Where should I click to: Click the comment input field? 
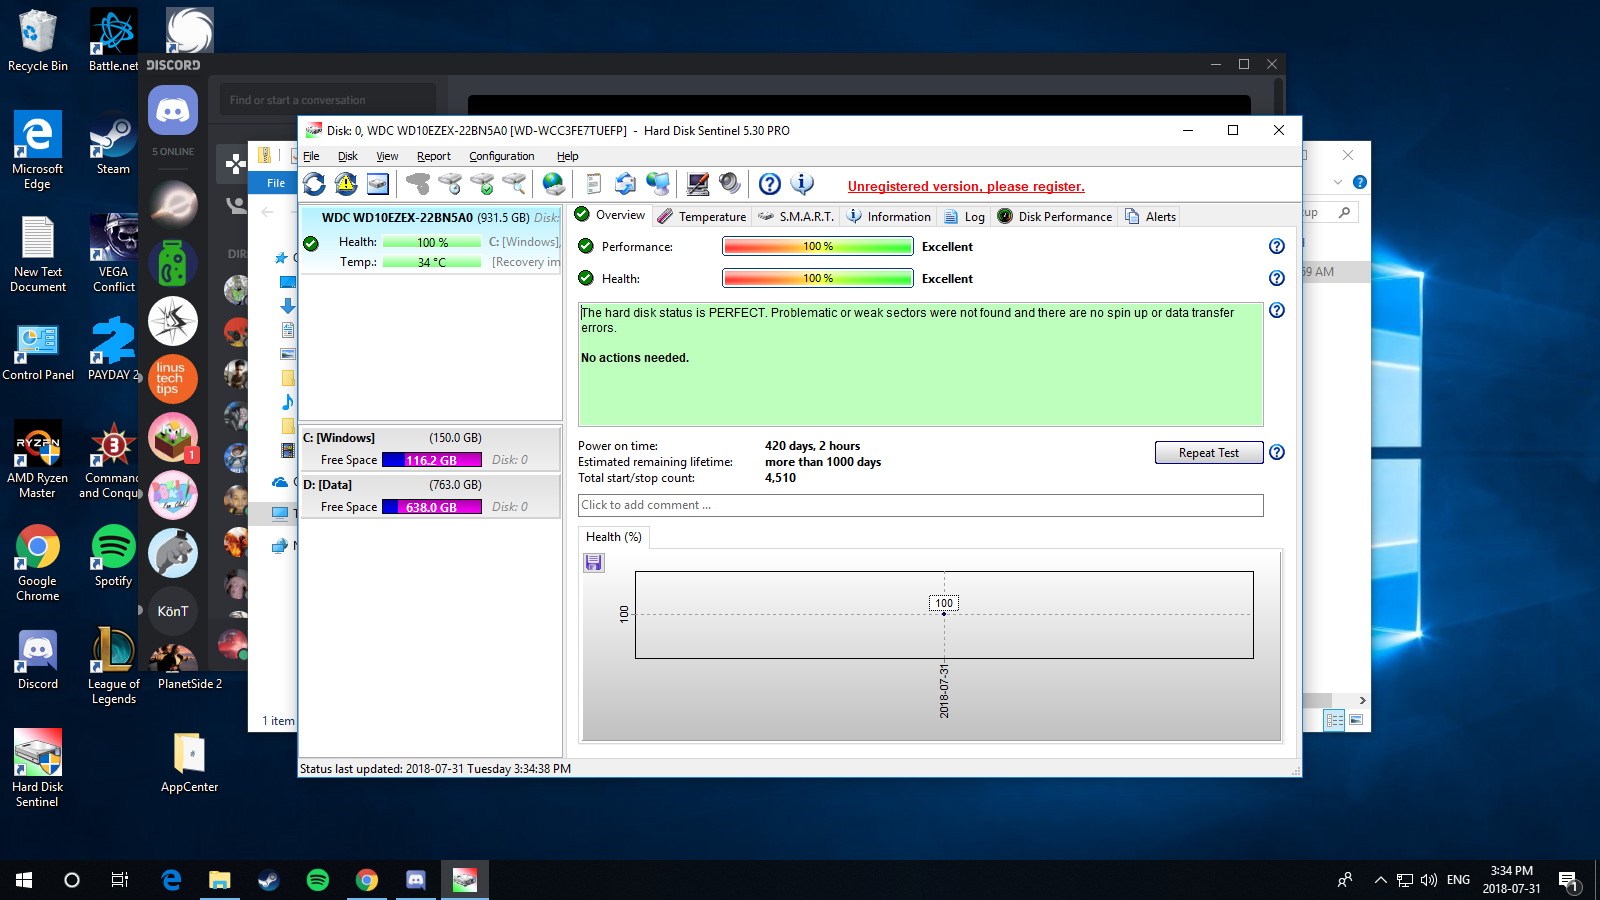pyautogui.click(x=921, y=505)
